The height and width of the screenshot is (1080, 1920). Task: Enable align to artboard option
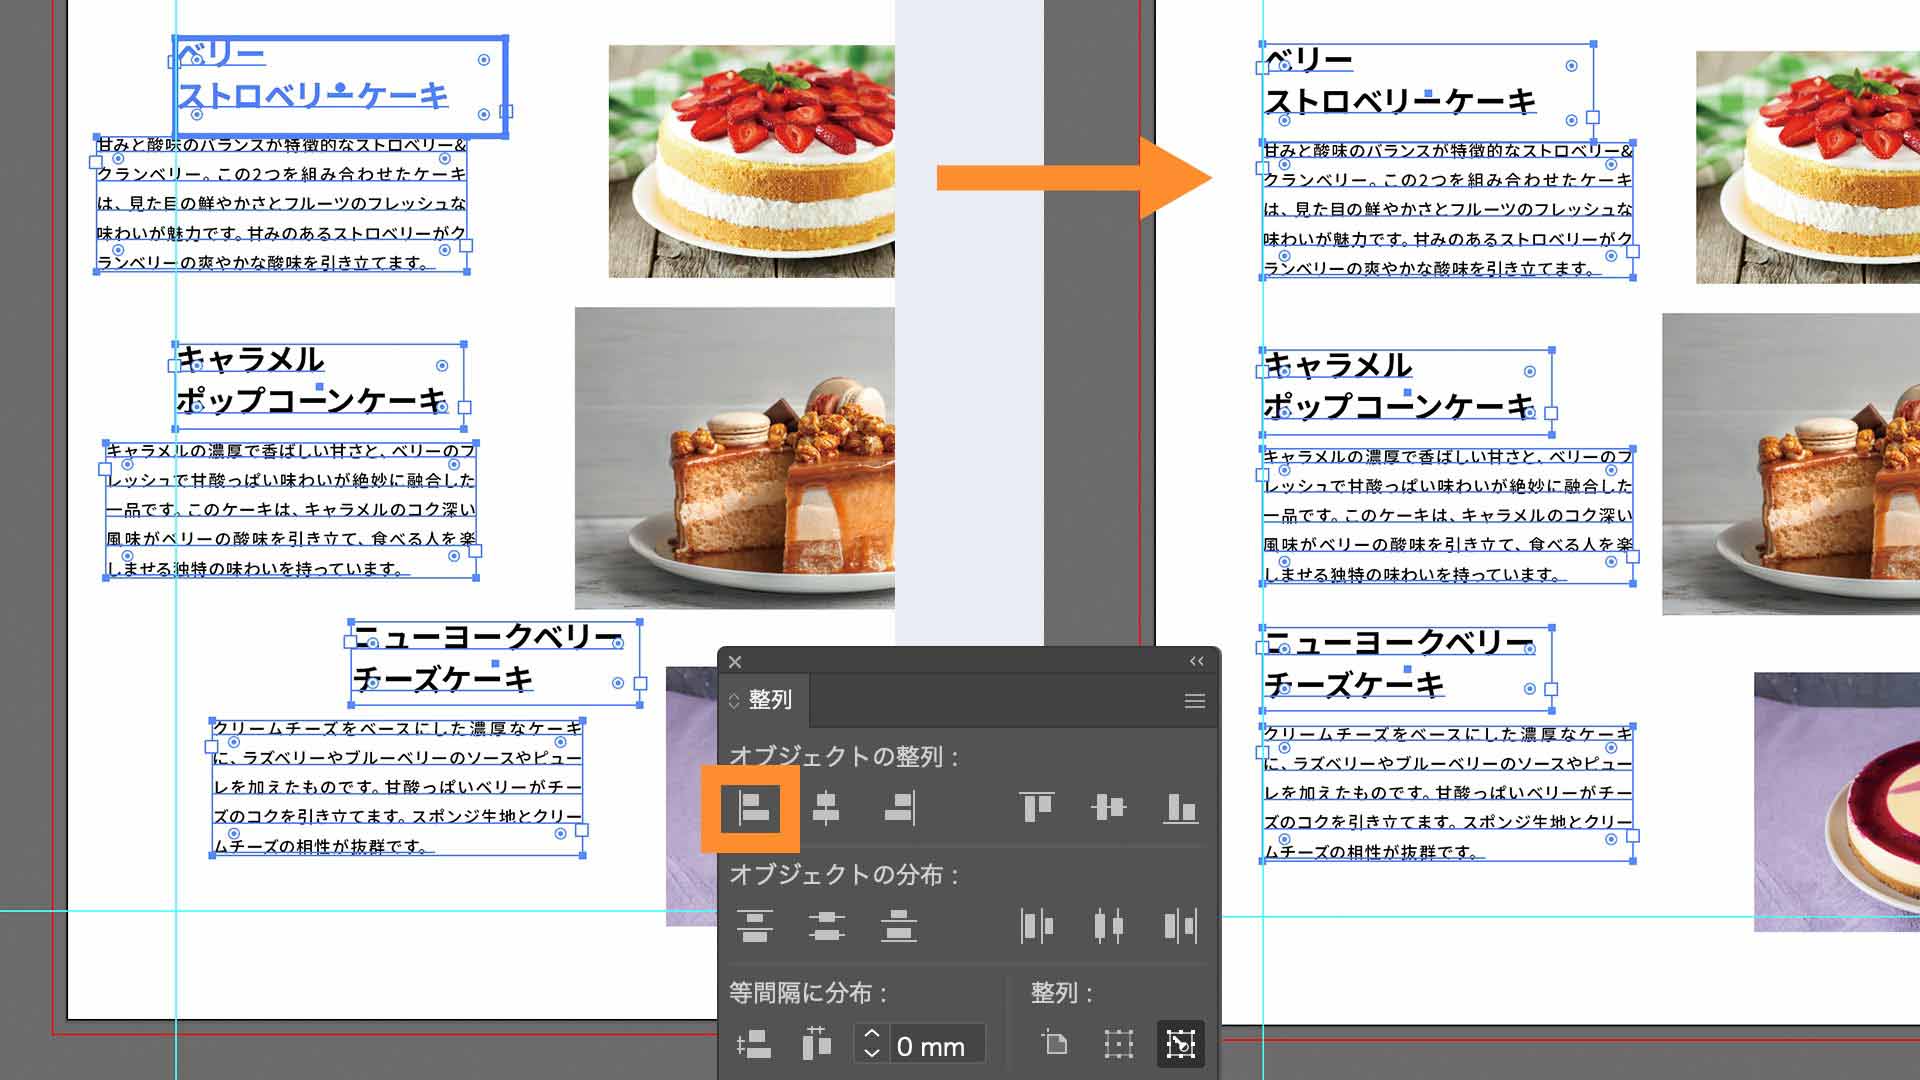tap(1054, 1043)
